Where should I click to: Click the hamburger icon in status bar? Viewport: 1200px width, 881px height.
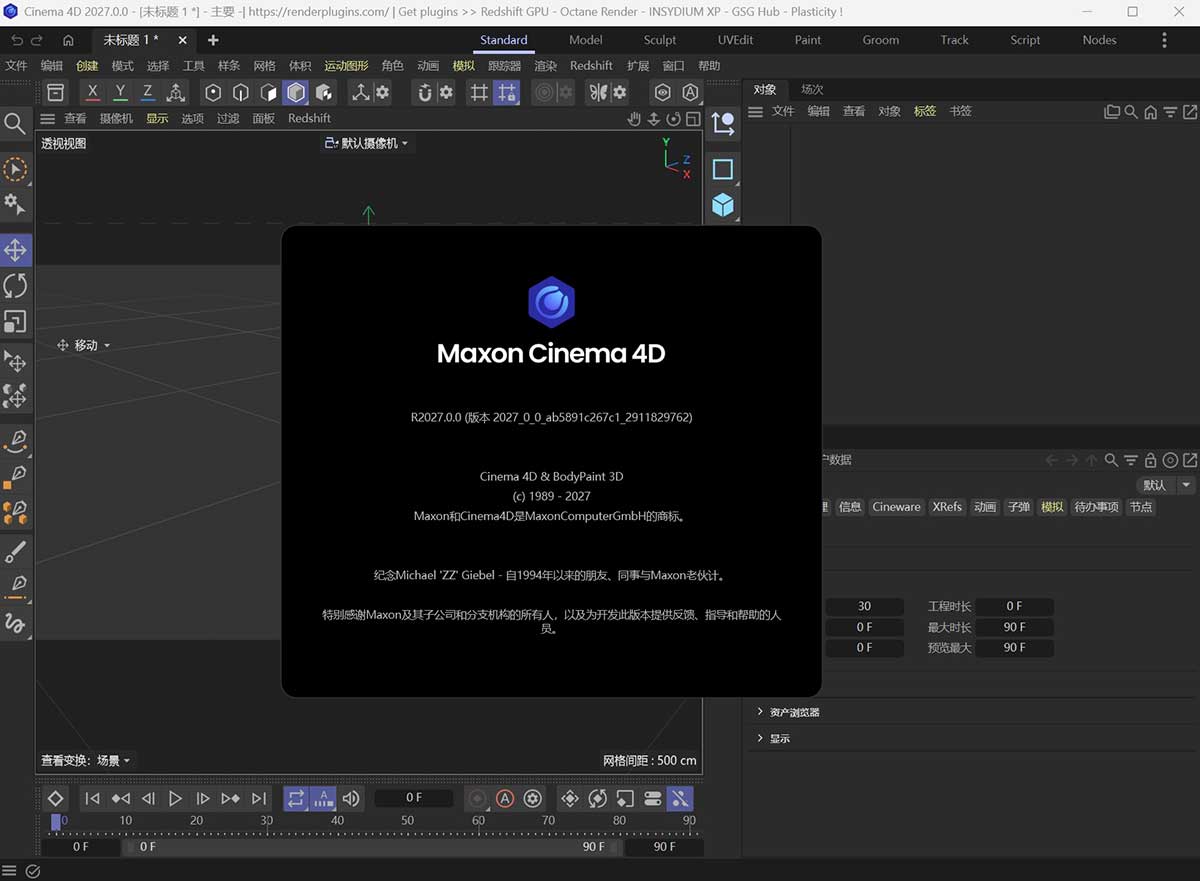tap(9, 871)
